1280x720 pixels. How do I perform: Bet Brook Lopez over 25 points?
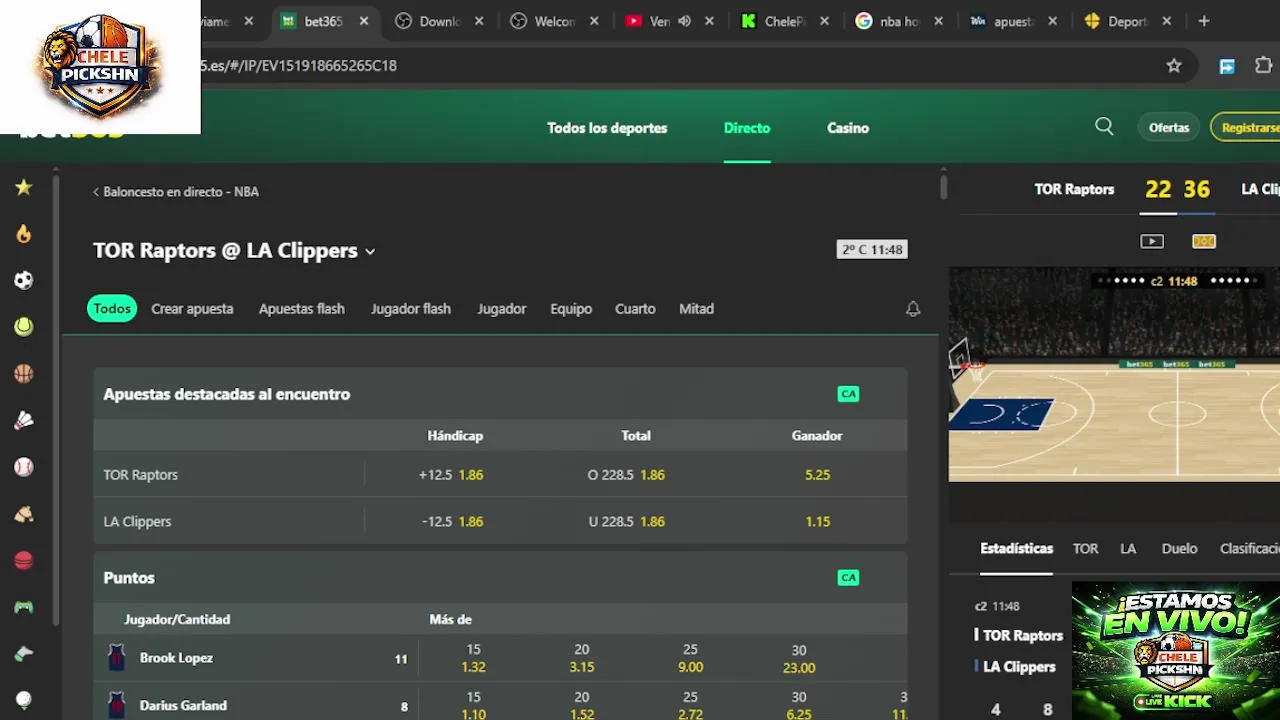coord(690,658)
